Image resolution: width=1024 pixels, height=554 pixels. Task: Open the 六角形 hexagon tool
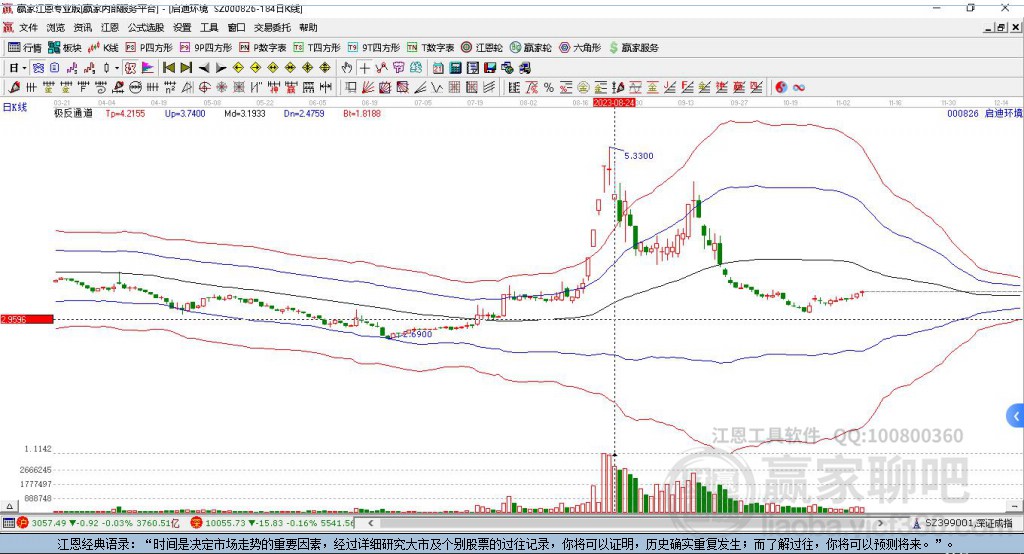(x=580, y=48)
